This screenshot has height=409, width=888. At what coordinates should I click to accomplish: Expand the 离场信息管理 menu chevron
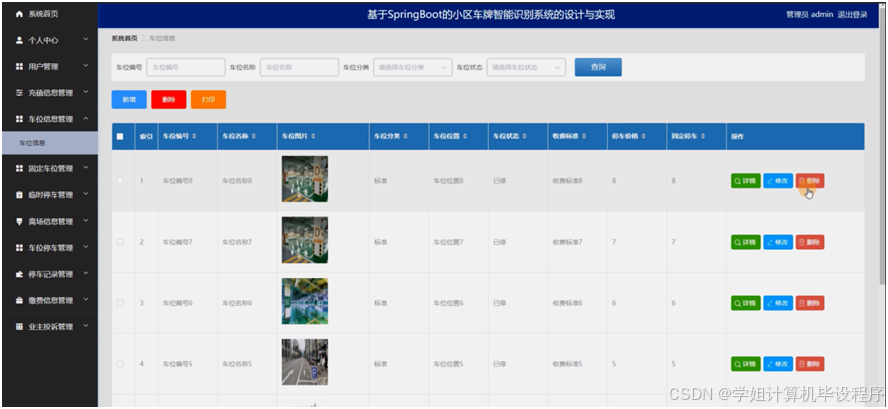click(86, 221)
